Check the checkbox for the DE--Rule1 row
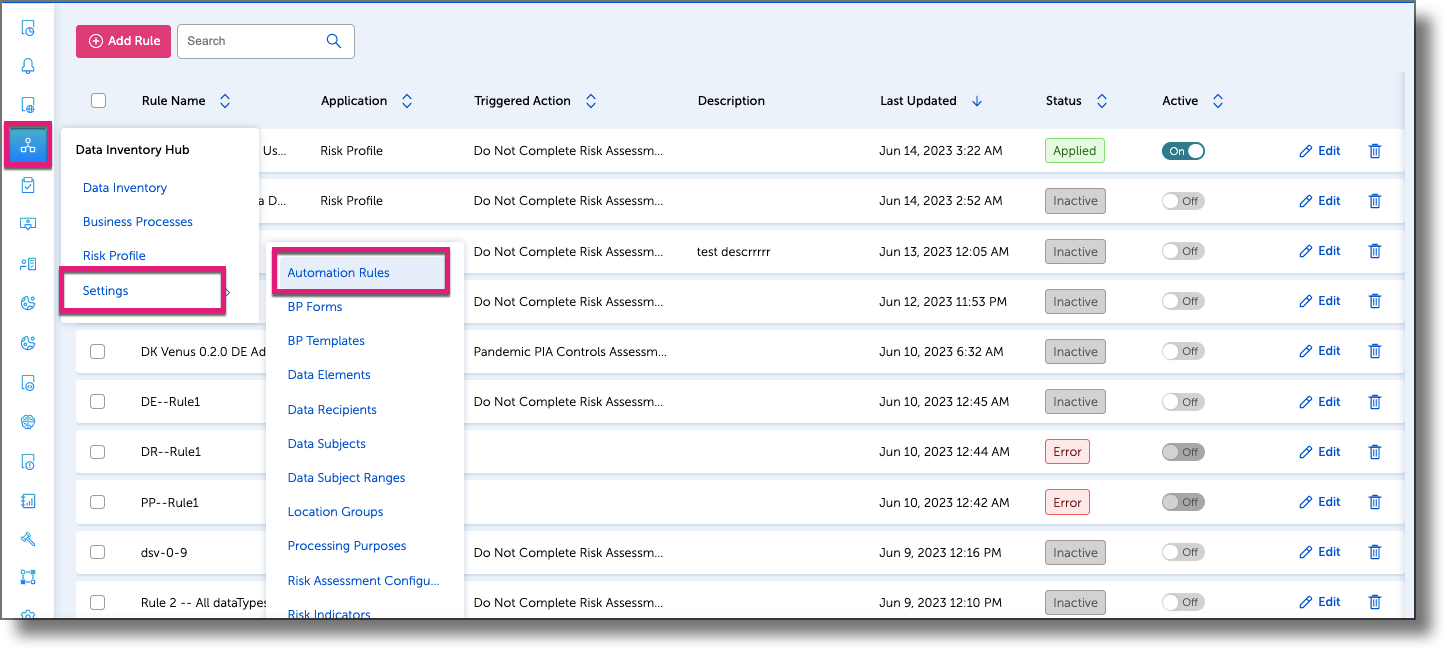Screen dimensions: 1447x651 (97, 401)
